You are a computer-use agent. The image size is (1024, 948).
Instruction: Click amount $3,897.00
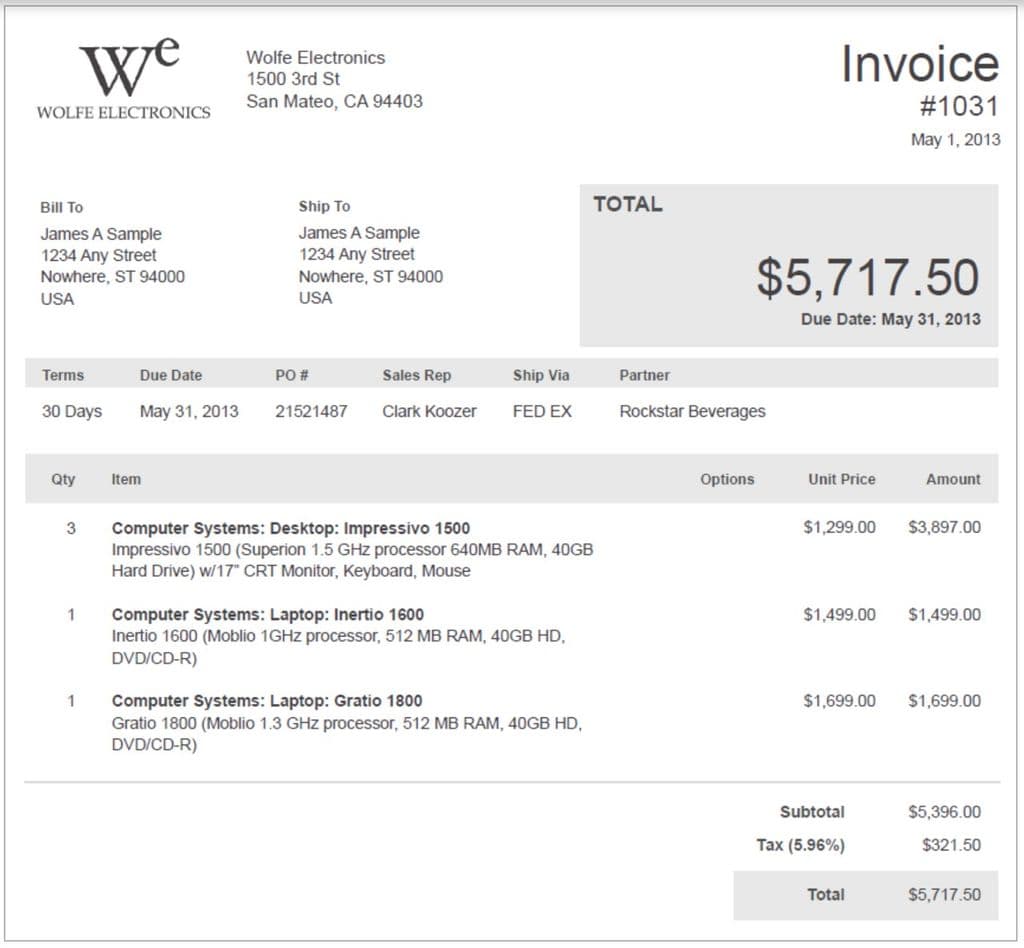[x=944, y=528]
